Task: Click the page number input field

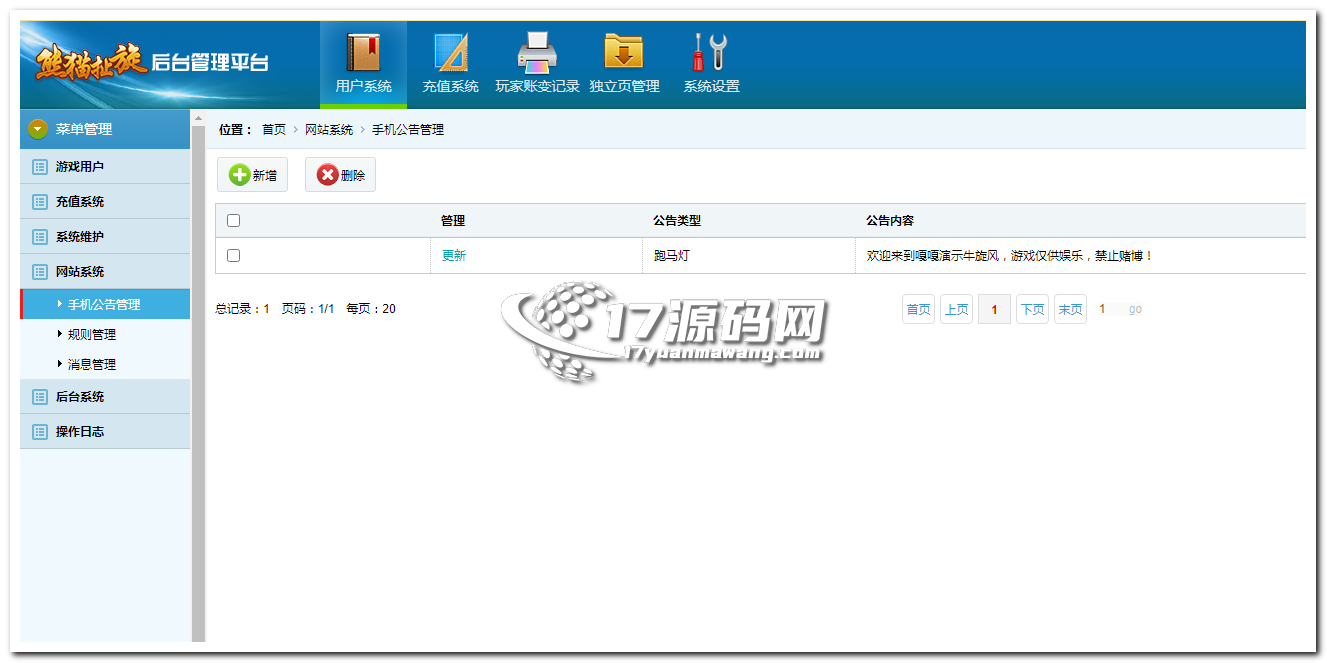Action: pos(1109,310)
